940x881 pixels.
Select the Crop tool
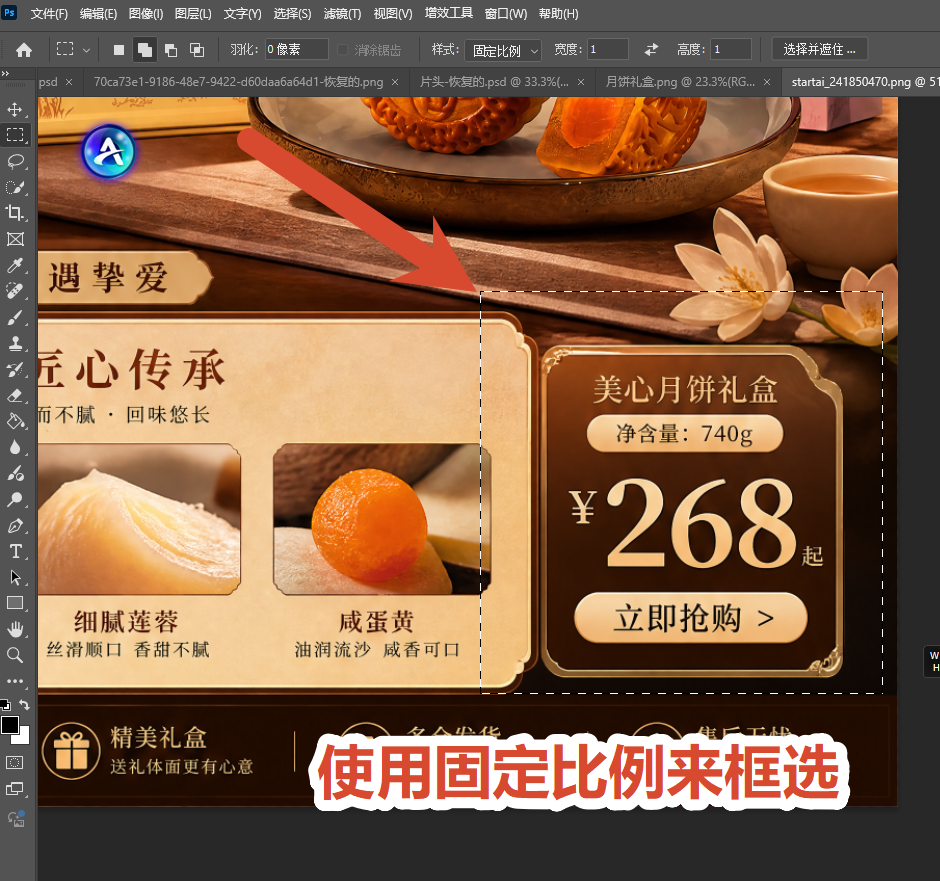(15, 213)
